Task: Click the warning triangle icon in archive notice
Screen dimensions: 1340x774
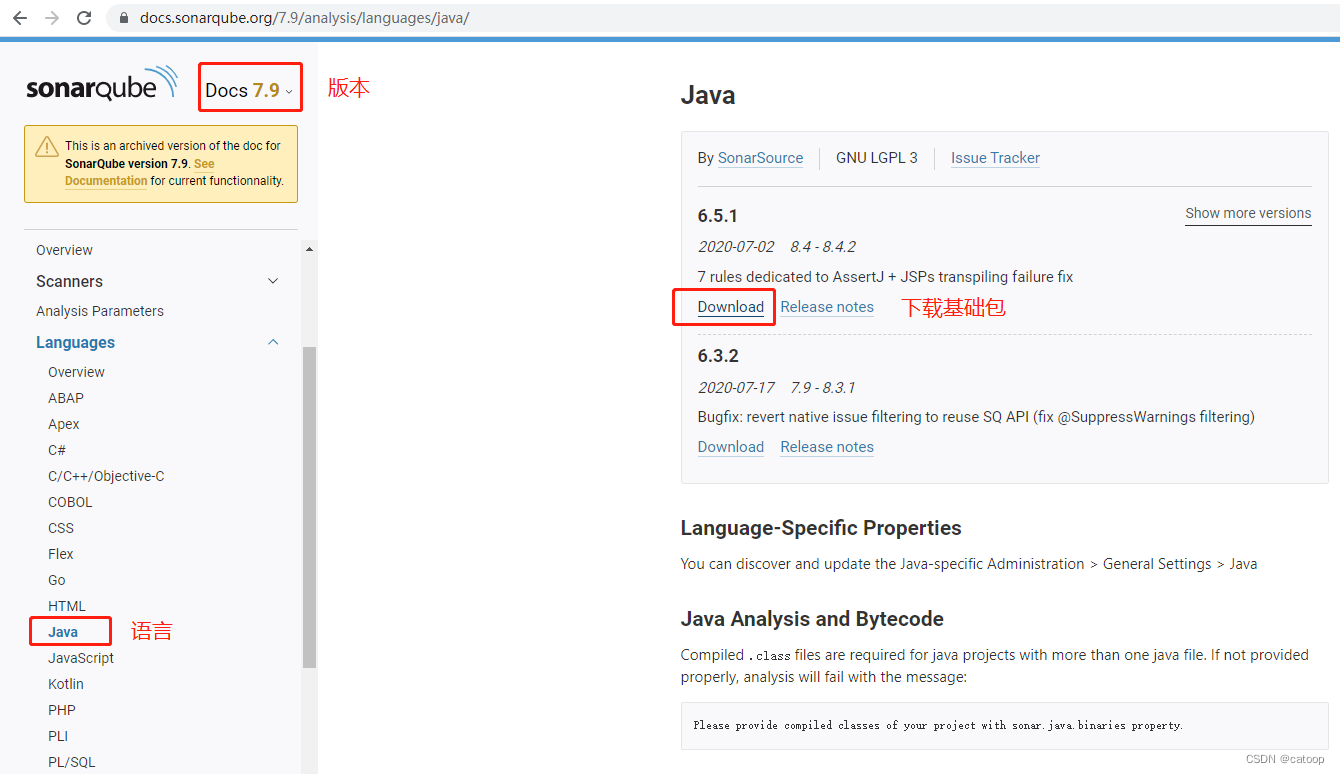Action: 46,147
